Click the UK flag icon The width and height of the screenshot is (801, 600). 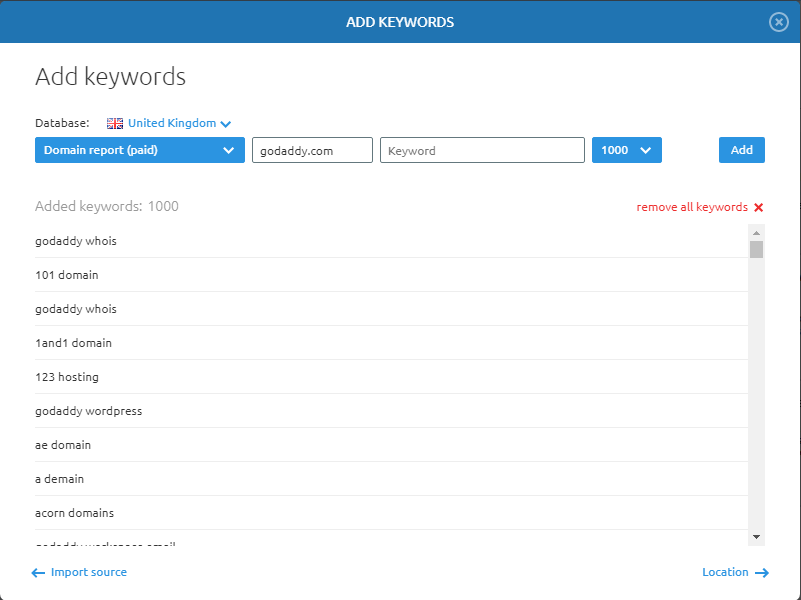(115, 123)
